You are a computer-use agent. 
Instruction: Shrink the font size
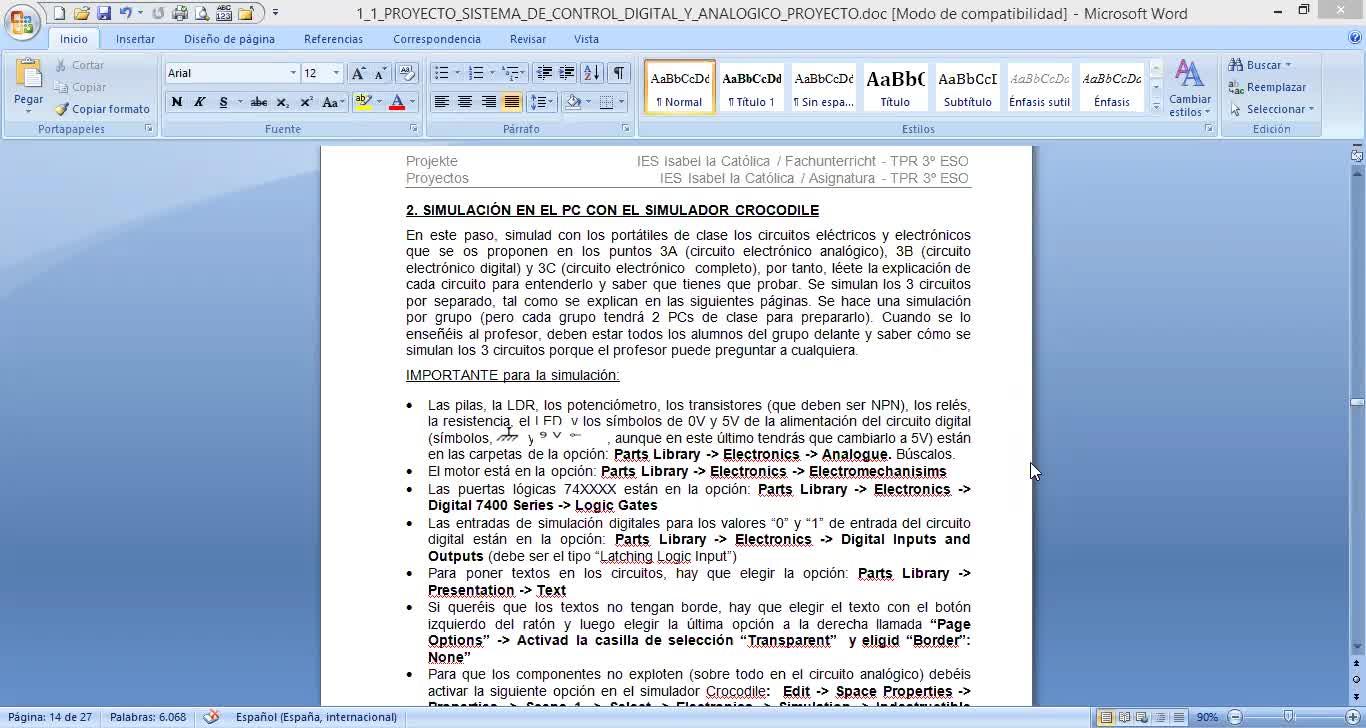381,73
